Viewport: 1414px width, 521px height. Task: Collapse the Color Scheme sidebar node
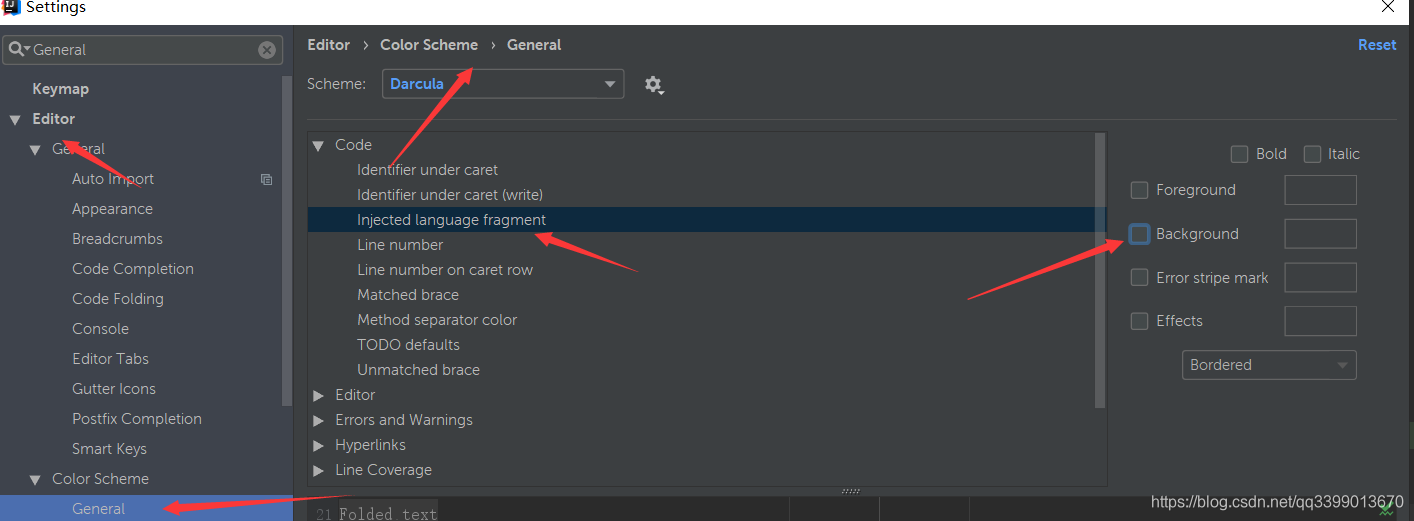[x=35, y=480]
